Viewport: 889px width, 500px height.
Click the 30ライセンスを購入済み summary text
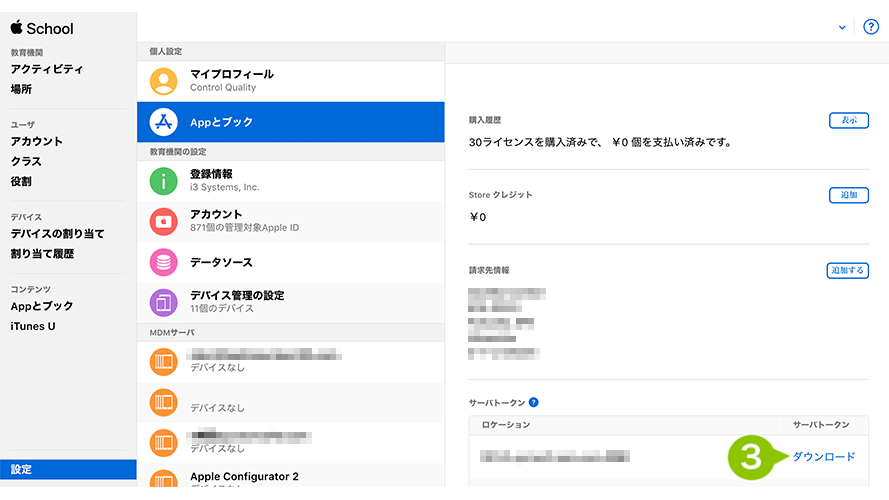(600, 142)
